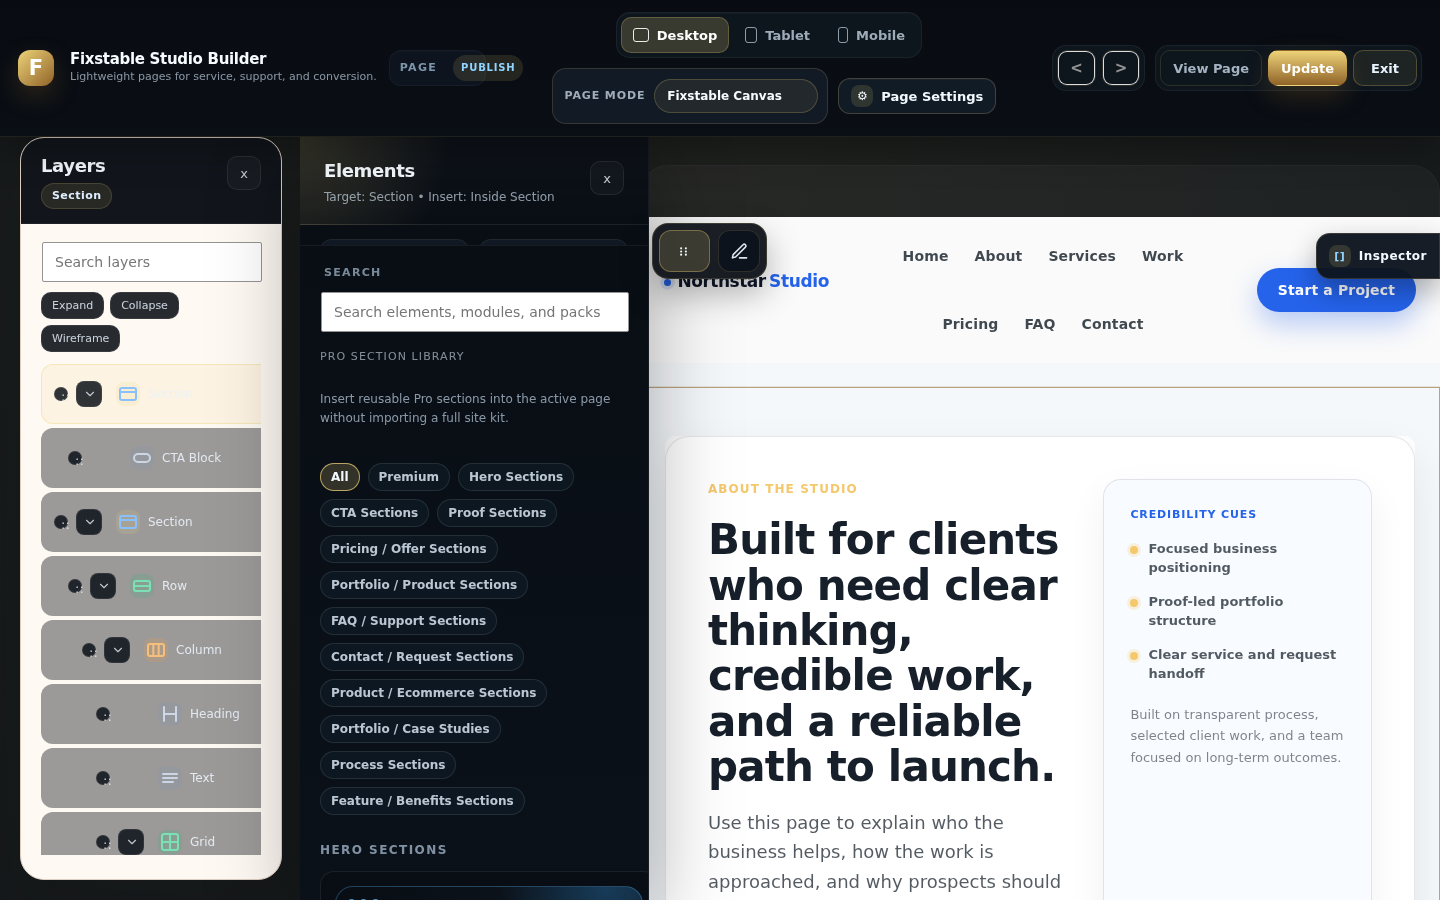Open Page Settings
The width and height of the screenshot is (1440, 900).
[x=917, y=96]
